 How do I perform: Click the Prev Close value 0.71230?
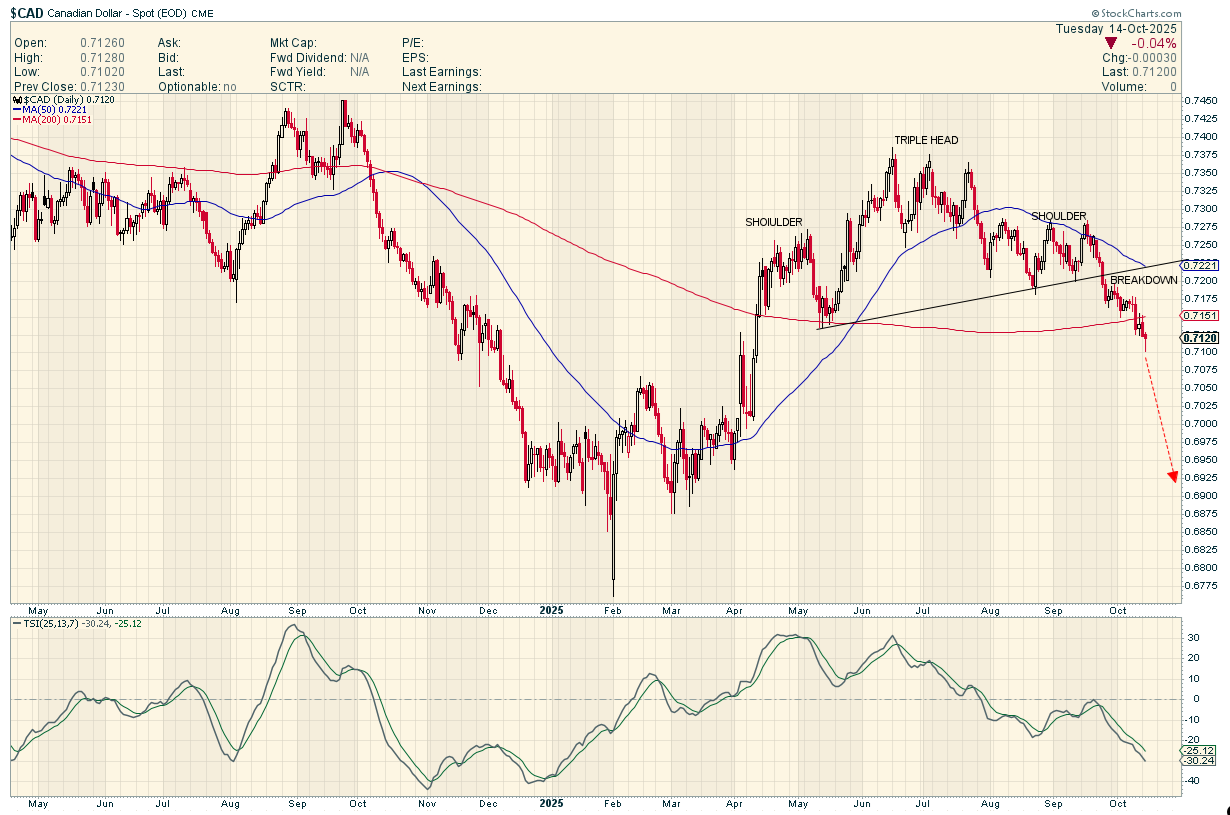[x=101, y=87]
